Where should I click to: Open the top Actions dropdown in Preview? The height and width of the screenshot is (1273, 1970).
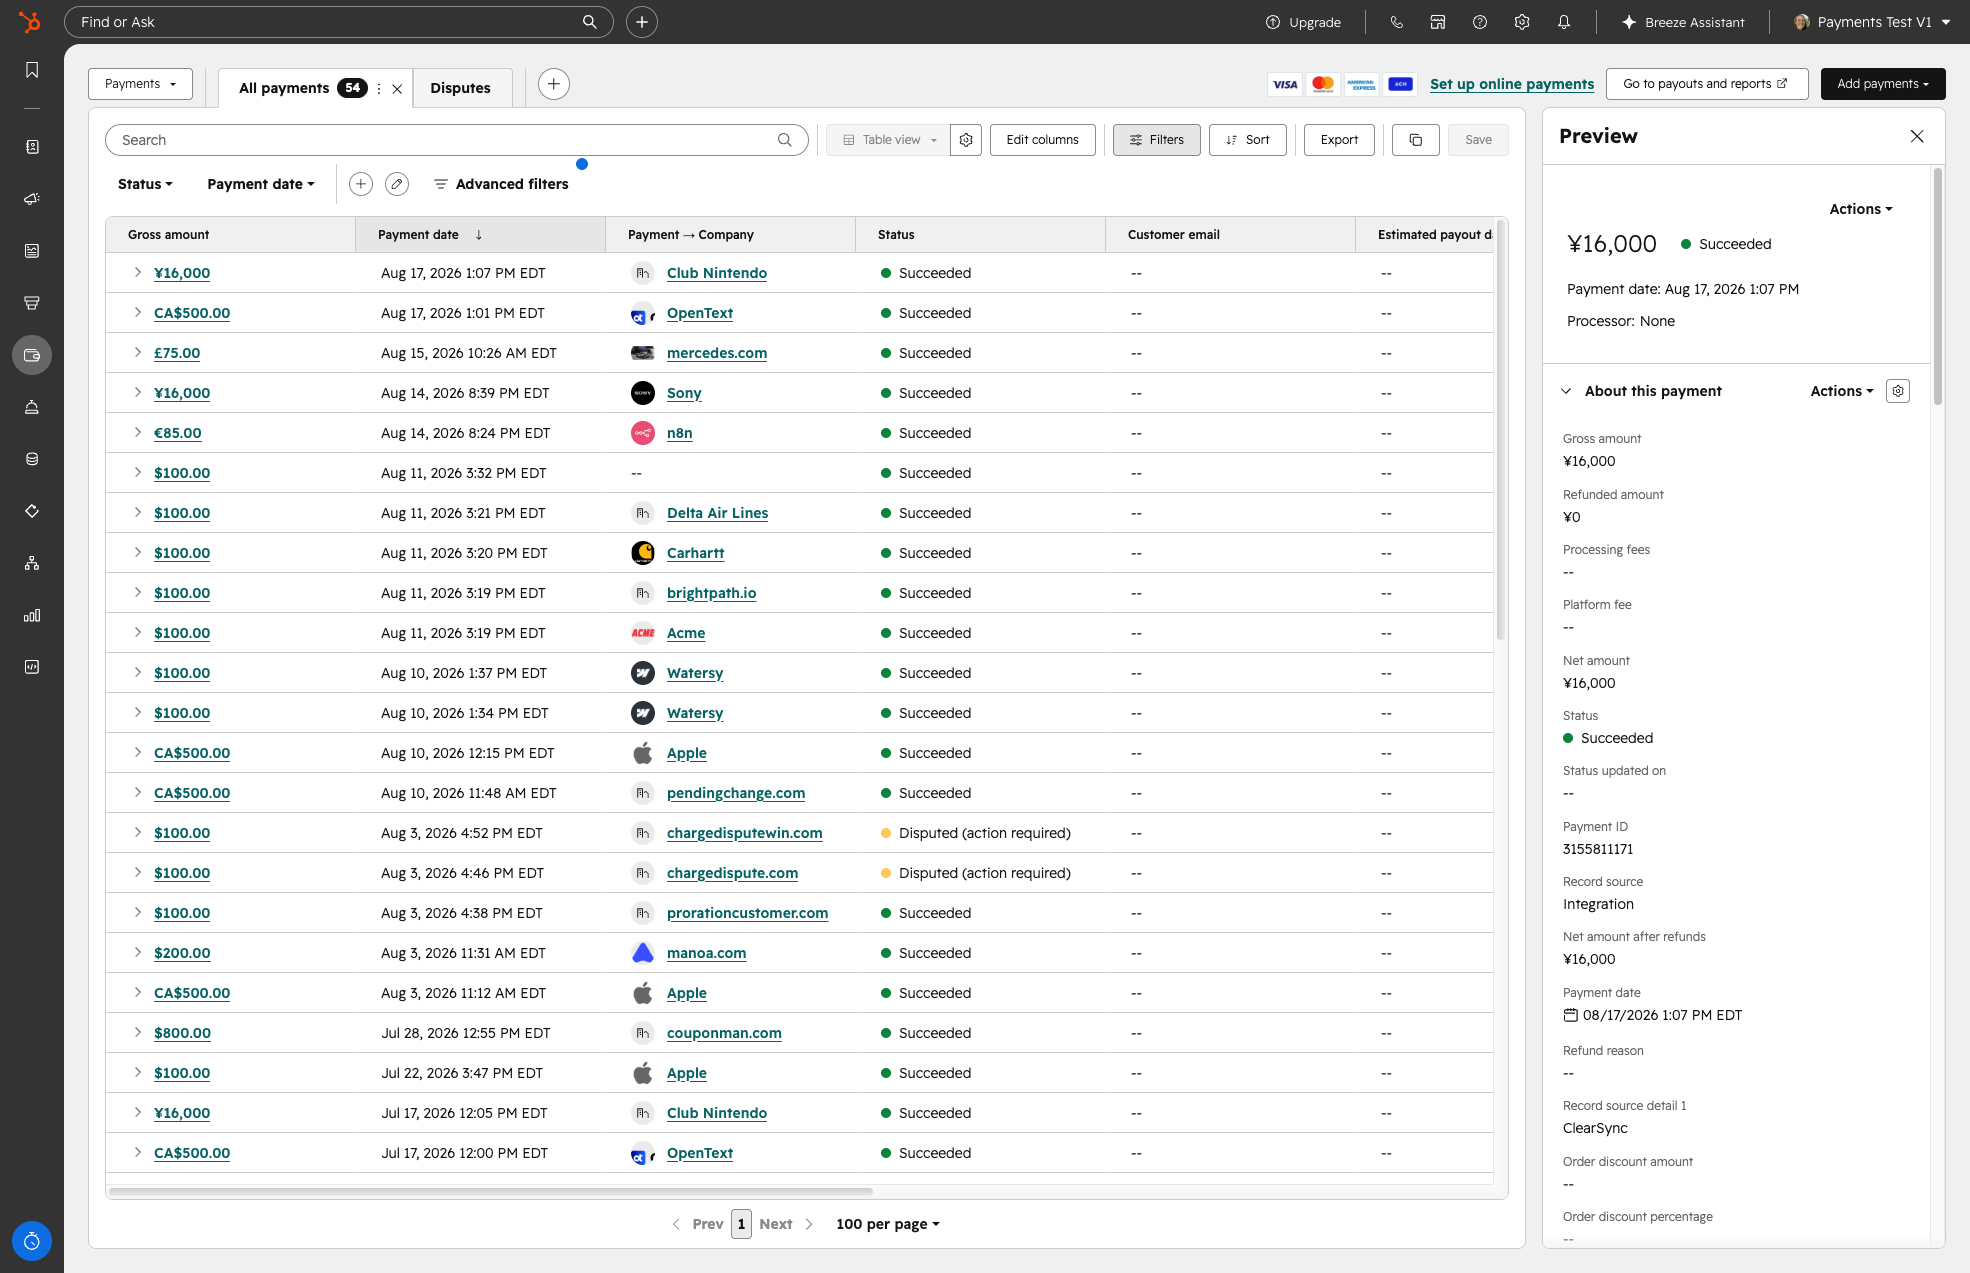(1861, 209)
